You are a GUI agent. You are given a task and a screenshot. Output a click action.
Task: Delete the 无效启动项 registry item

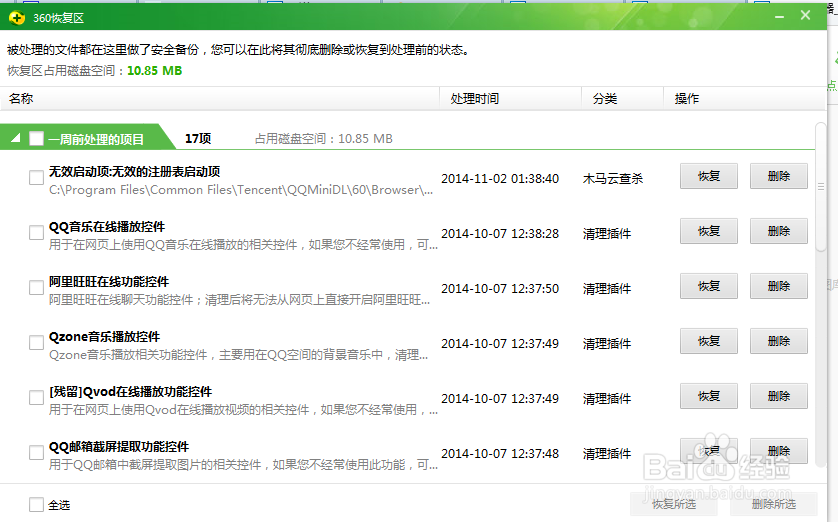[x=779, y=176]
